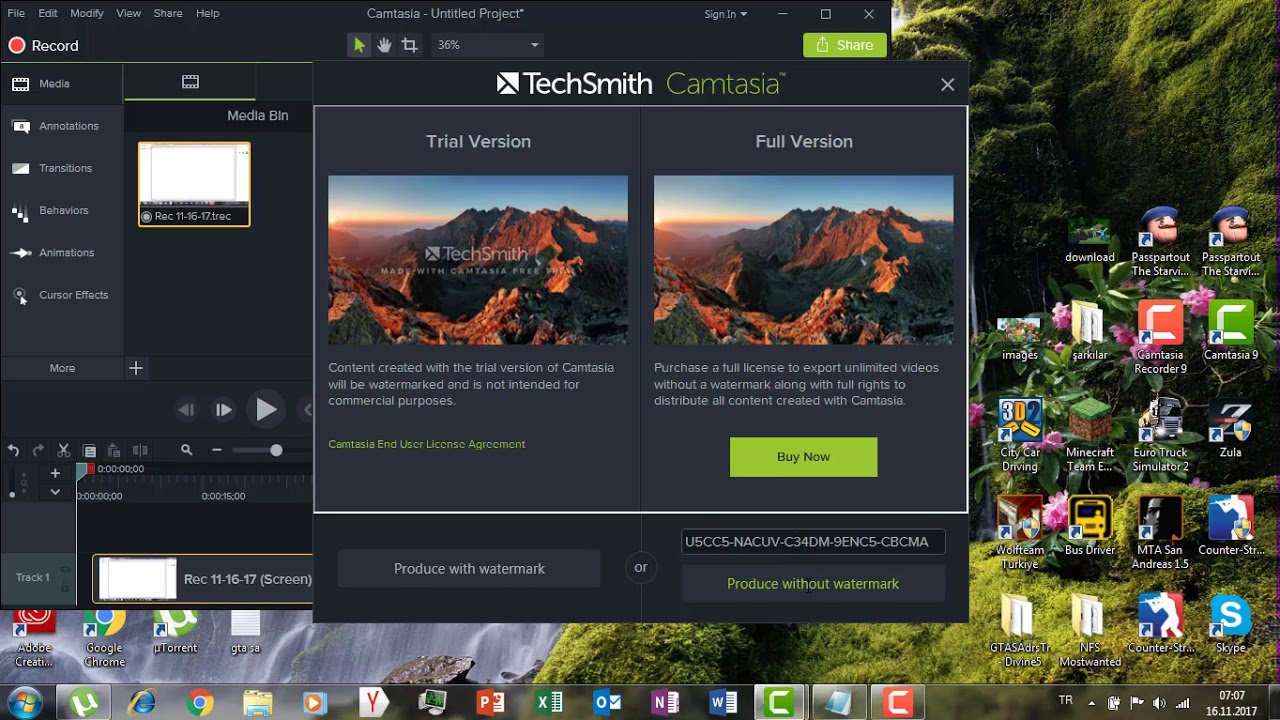
Task: Switch to the Behaviors tab
Action: [x=61, y=210]
